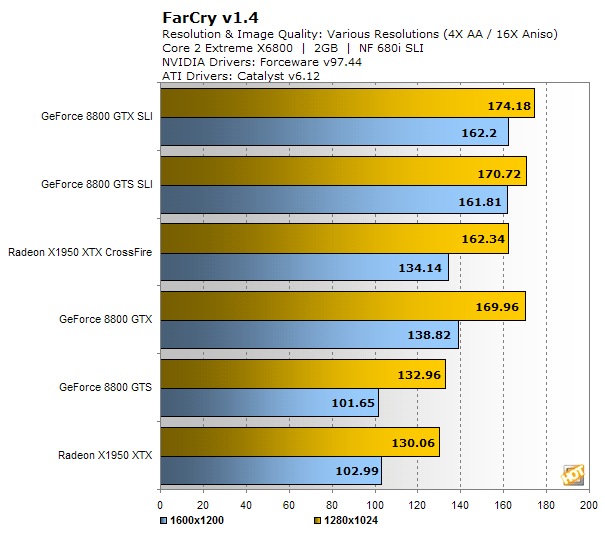This screenshot has width=605, height=535.
Task: Select the 130.06 bar value
Action: coord(413,443)
